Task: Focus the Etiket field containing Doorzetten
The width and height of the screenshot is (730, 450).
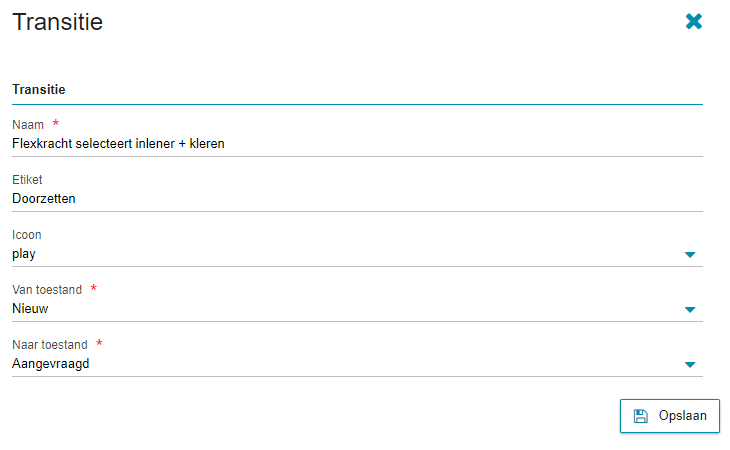Action: point(356,198)
